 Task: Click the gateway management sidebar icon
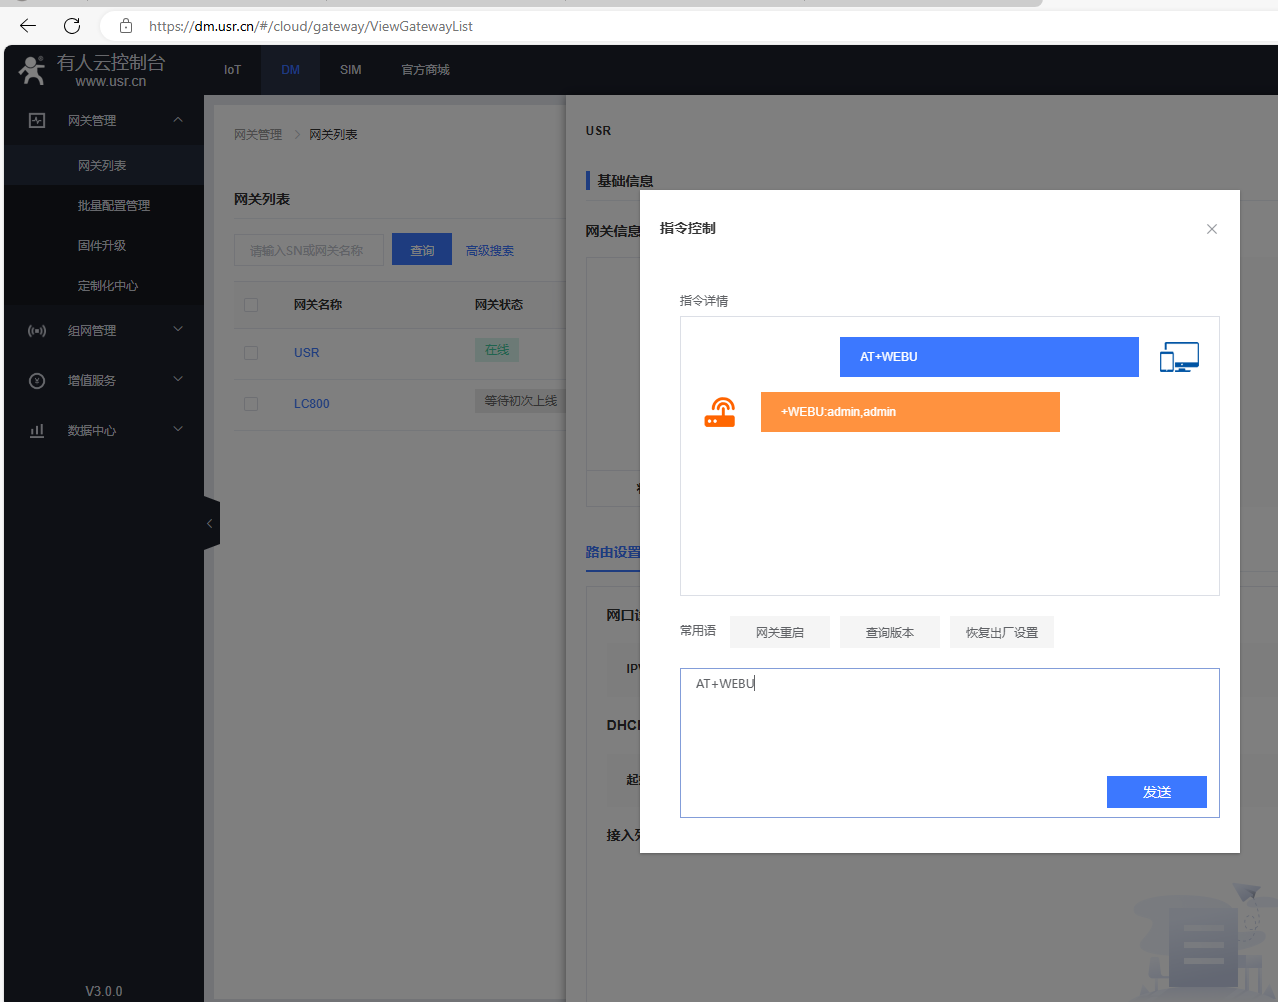(x=37, y=120)
